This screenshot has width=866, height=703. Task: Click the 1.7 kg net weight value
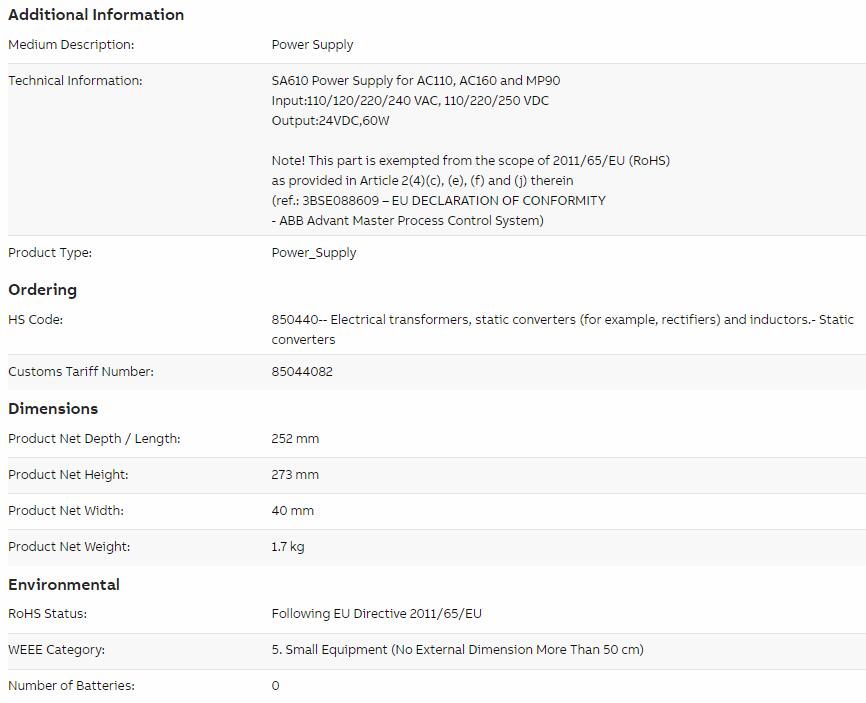coord(288,546)
